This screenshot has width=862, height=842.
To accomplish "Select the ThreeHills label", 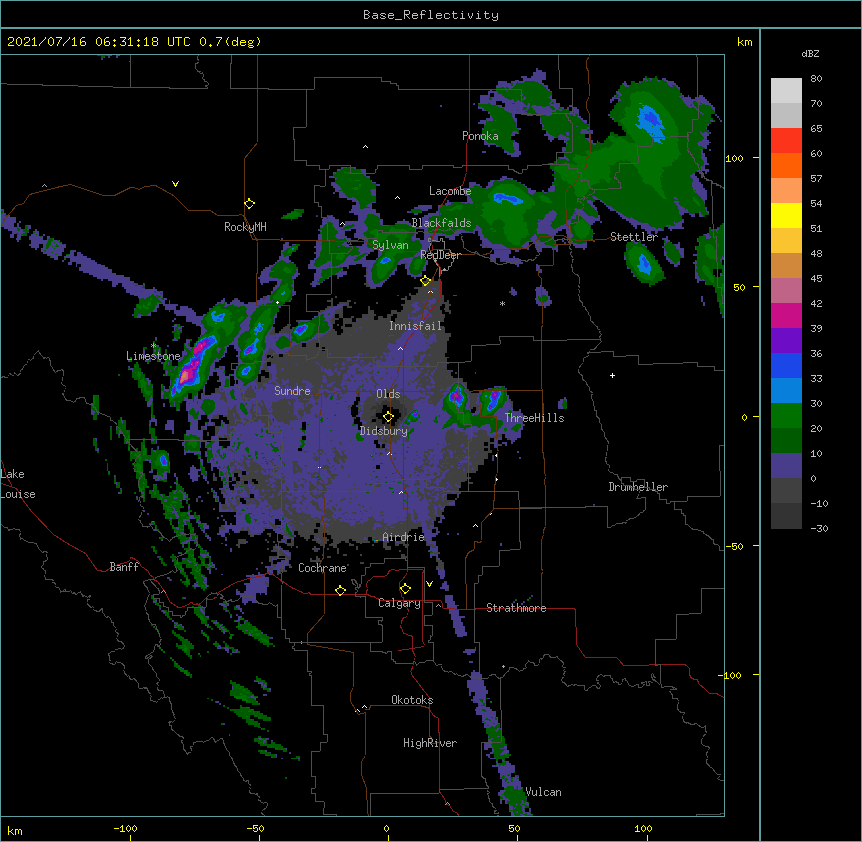I will click(534, 418).
